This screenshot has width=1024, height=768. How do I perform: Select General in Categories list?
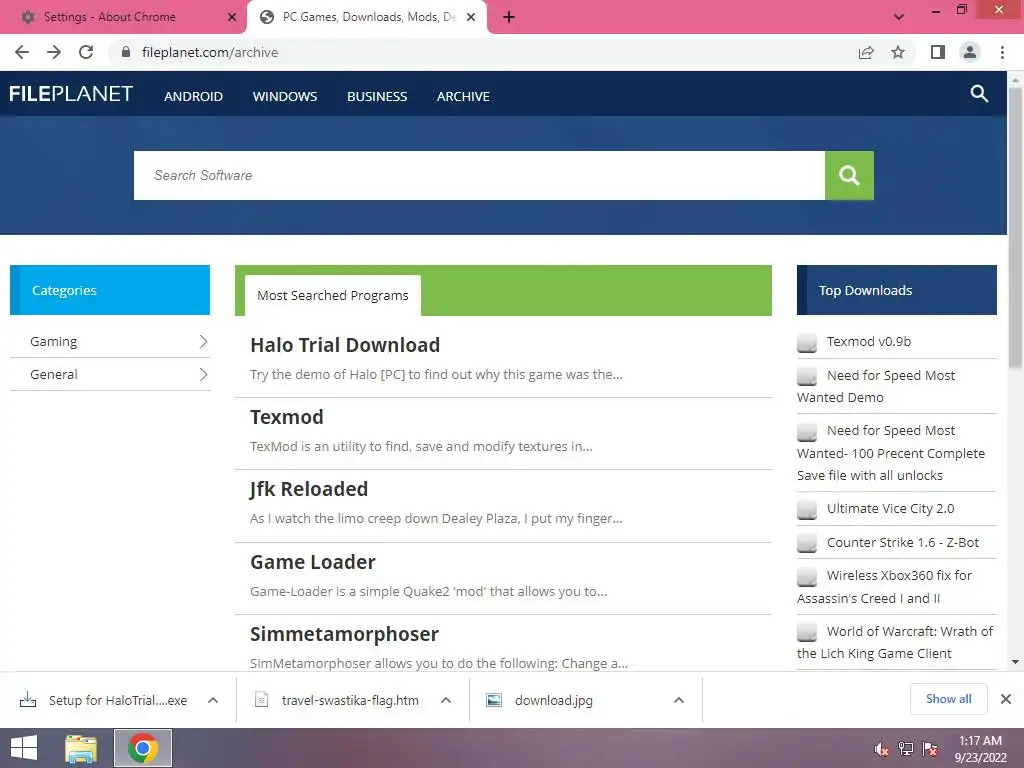pyautogui.click(x=54, y=374)
